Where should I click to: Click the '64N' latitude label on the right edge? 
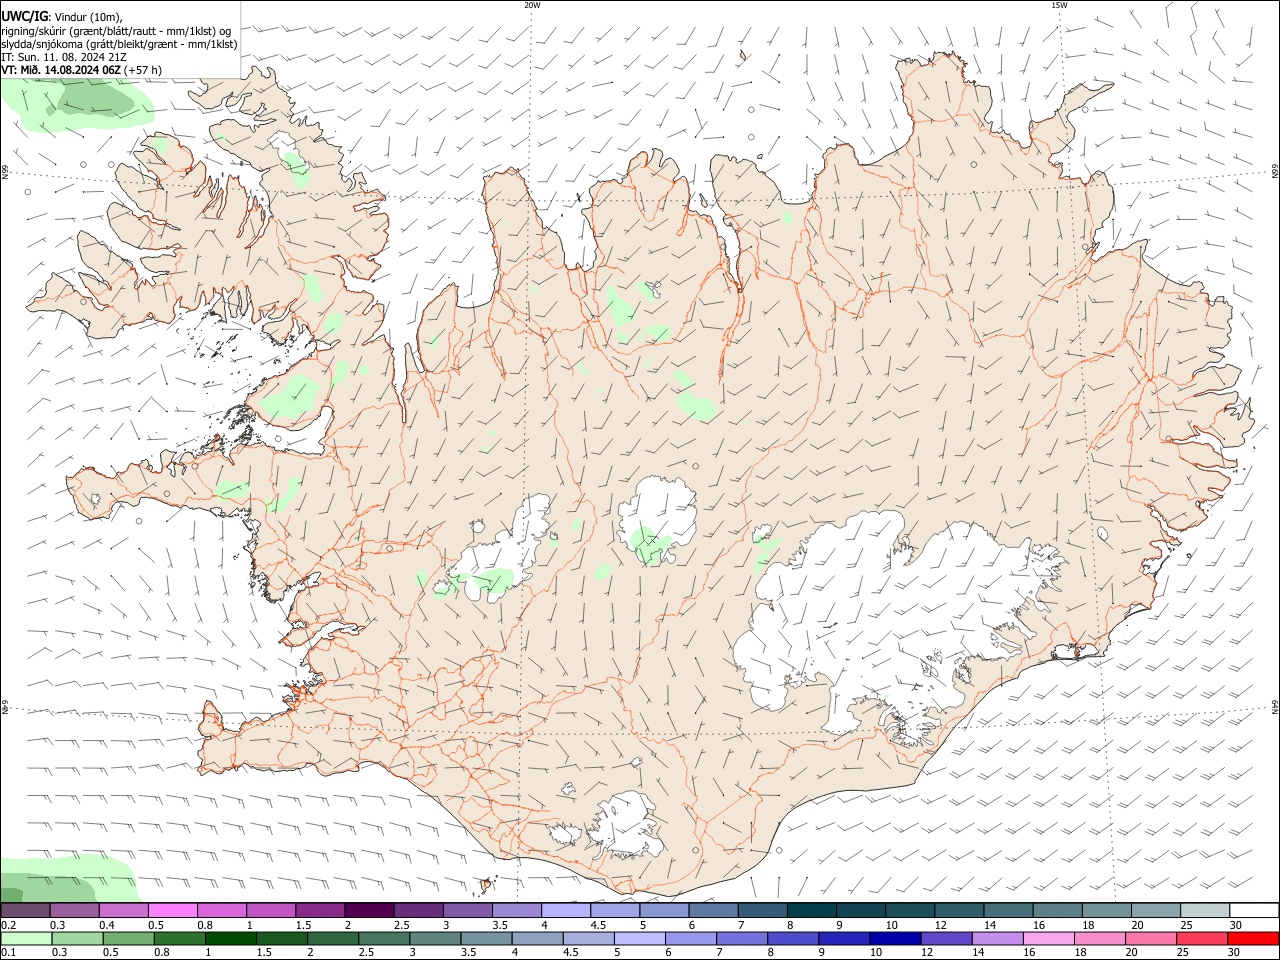pos(1275,706)
